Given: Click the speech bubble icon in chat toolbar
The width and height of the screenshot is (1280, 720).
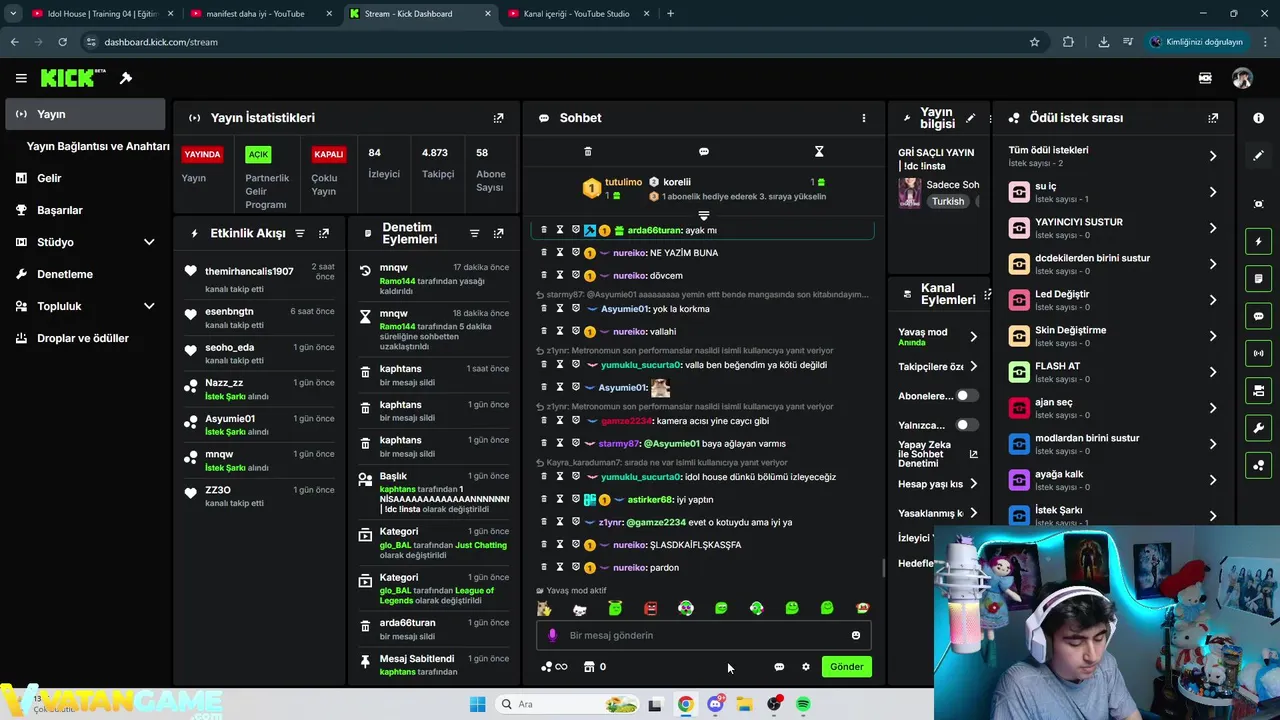Looking at the screenshot, I should [x=704, y=151].
